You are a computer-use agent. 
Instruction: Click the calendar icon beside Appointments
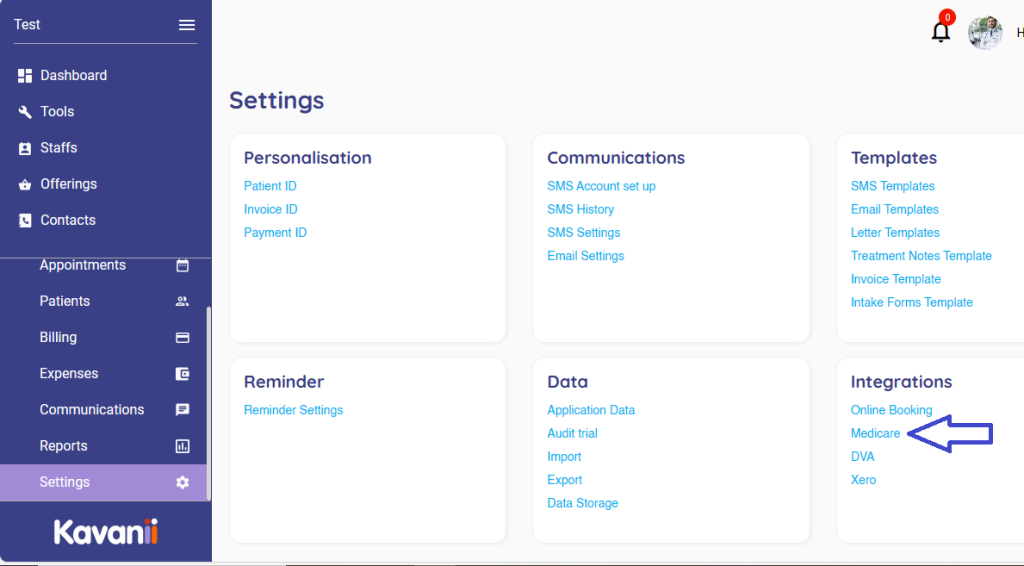coord(182,265)
